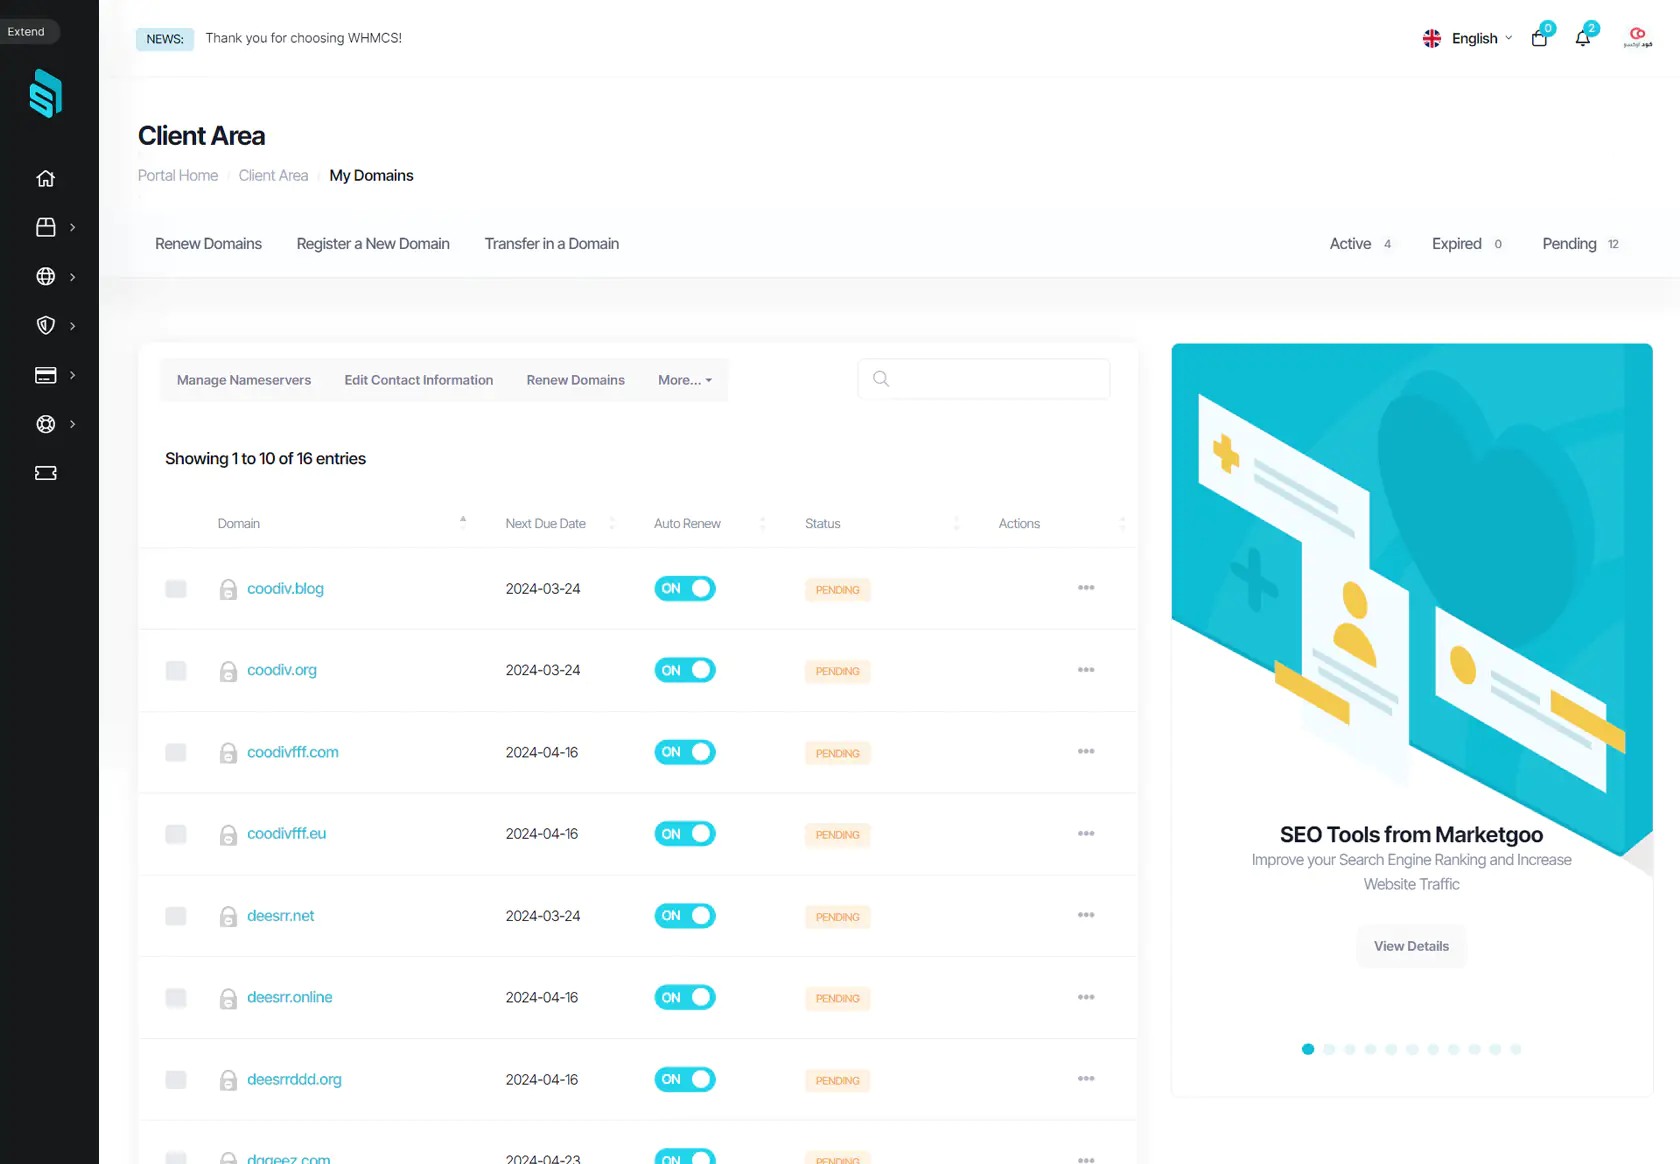Viewport: 1680px width, 1164px height.
Task: Expand the support sidebar submenu chevron
Action: [72, 424]
